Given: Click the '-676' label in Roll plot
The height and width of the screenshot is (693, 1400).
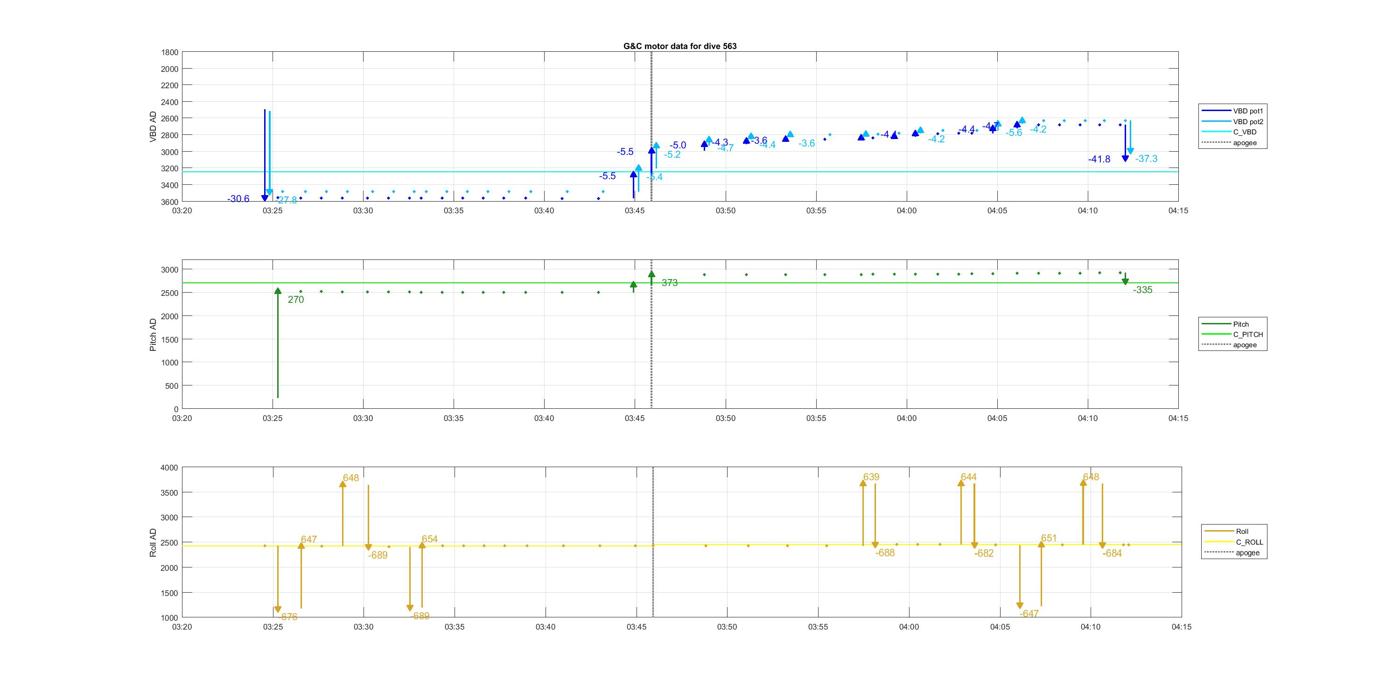Looking at the screenshot, I should (x=288, y=617).
